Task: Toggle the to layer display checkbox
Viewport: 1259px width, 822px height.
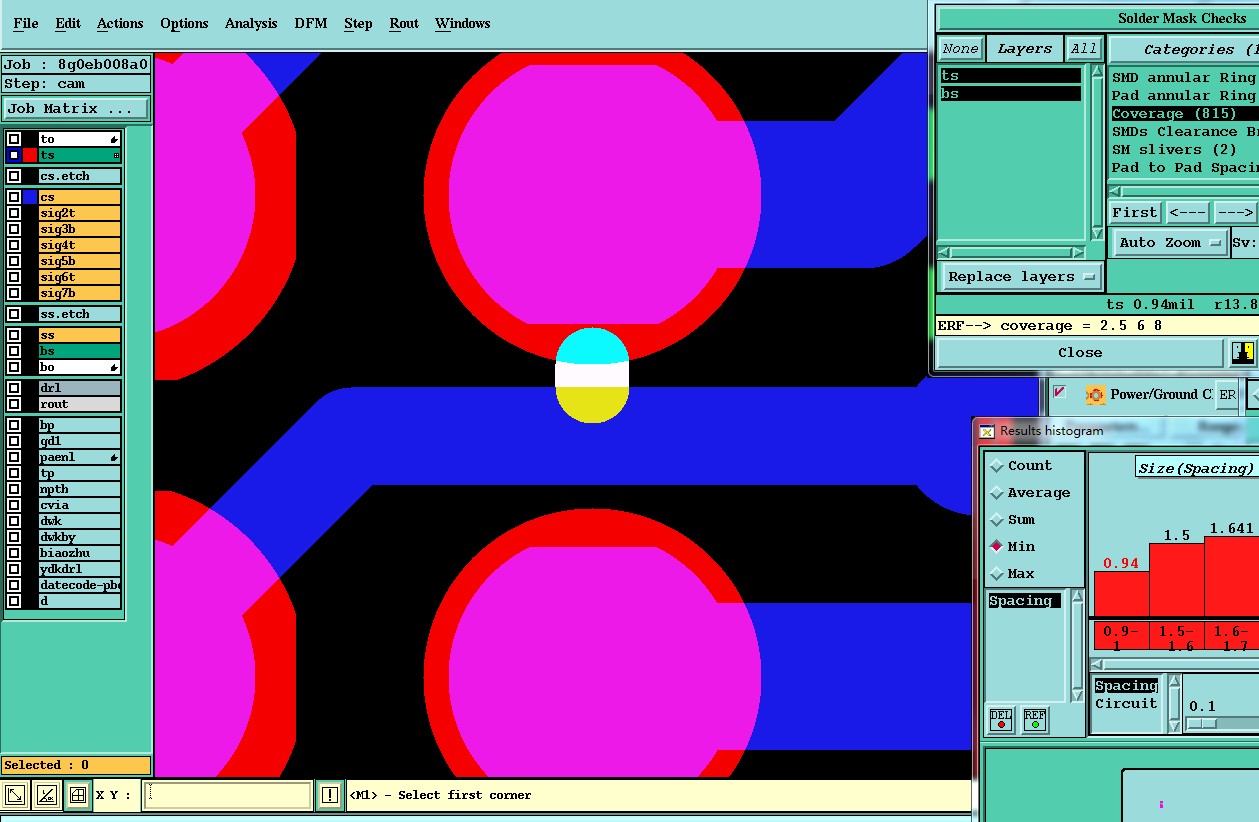Action: [14, 139]
